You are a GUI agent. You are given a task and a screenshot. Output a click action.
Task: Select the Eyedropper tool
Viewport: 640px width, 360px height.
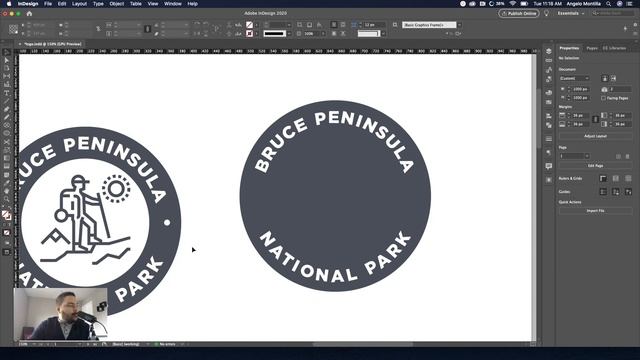7,183
